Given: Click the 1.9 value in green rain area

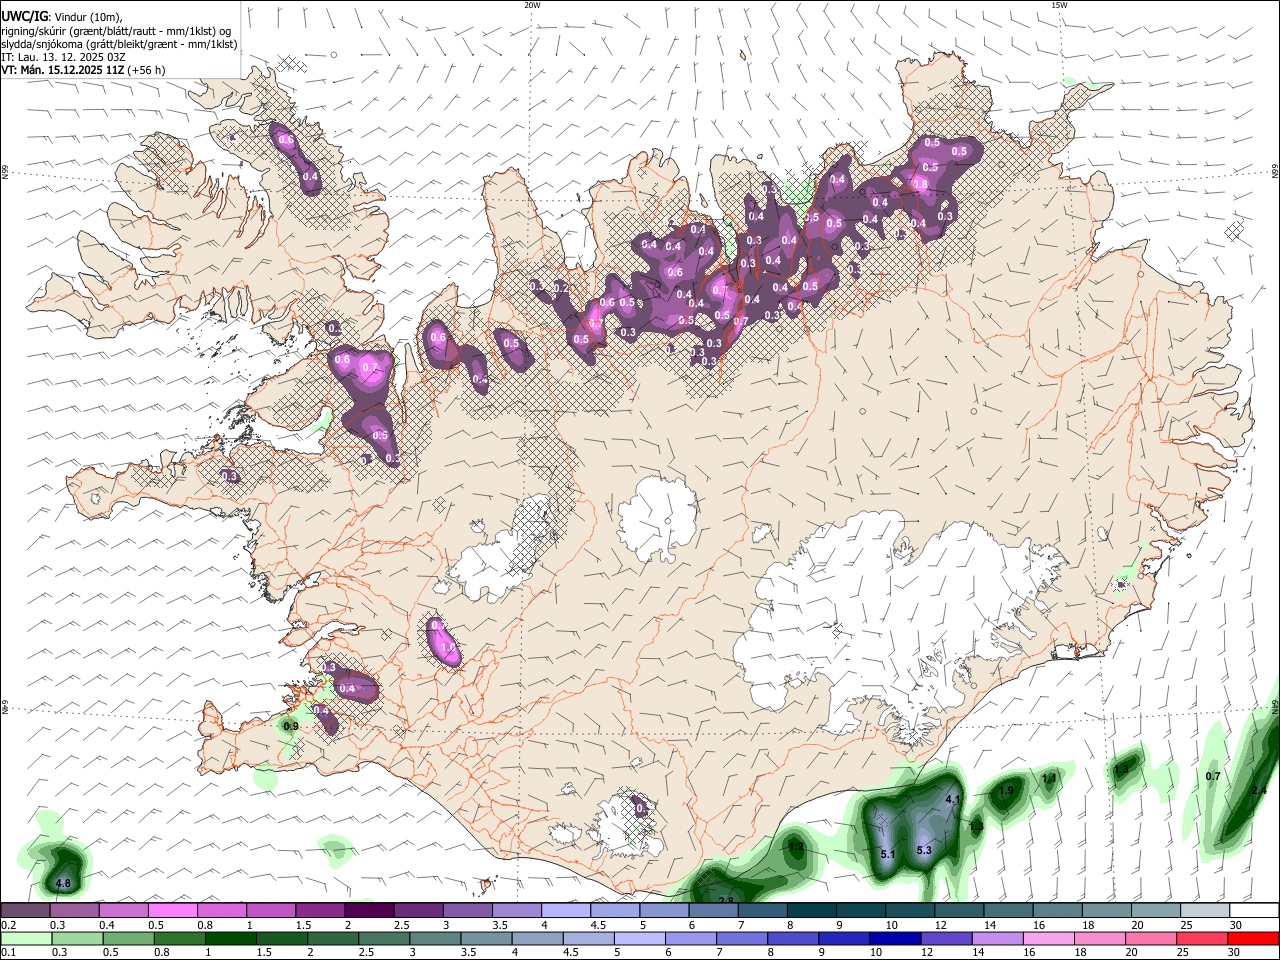Looking at the screenshot, I should (1007, 790).
